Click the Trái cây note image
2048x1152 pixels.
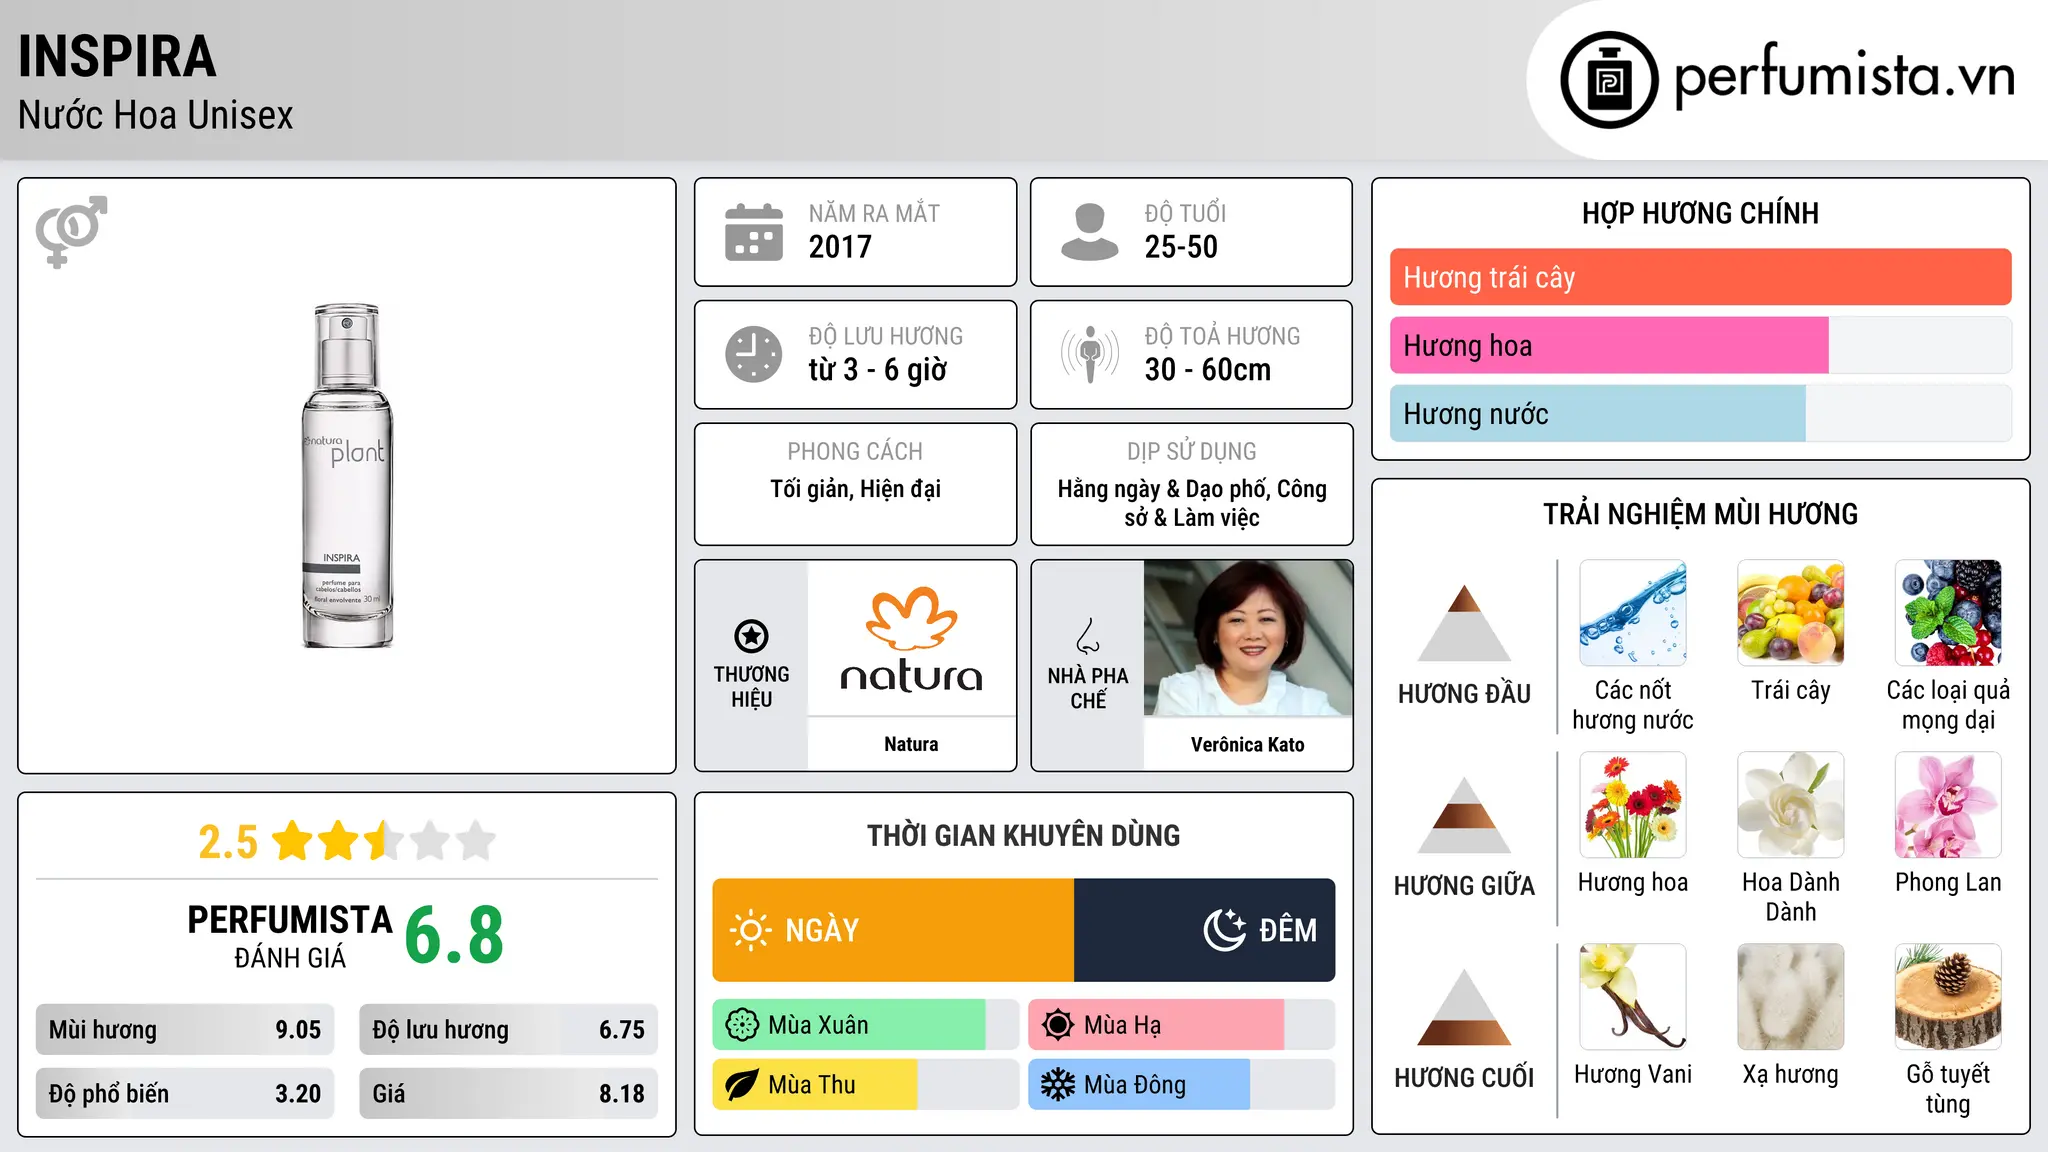coord(1790,613)
